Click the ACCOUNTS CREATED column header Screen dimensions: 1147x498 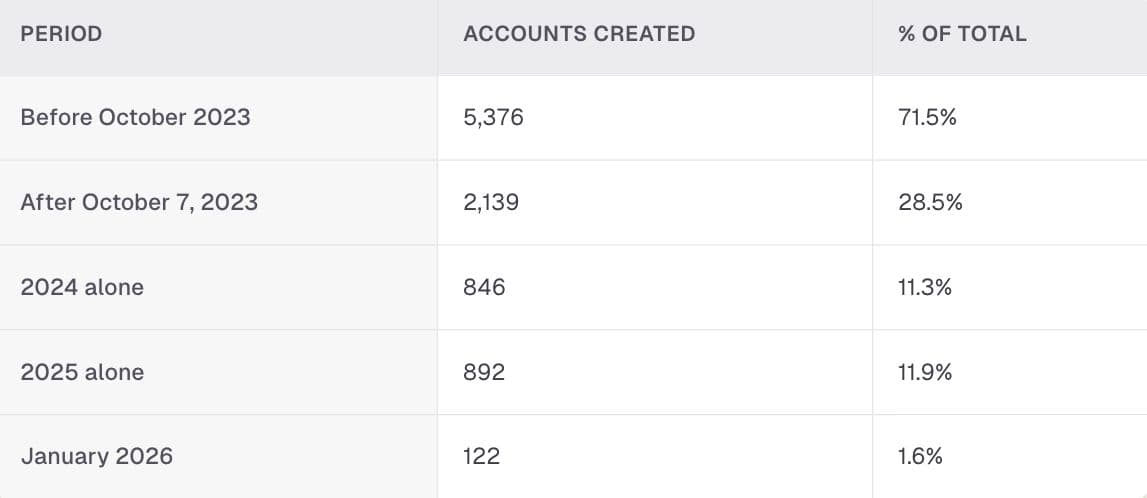(579, 34)
